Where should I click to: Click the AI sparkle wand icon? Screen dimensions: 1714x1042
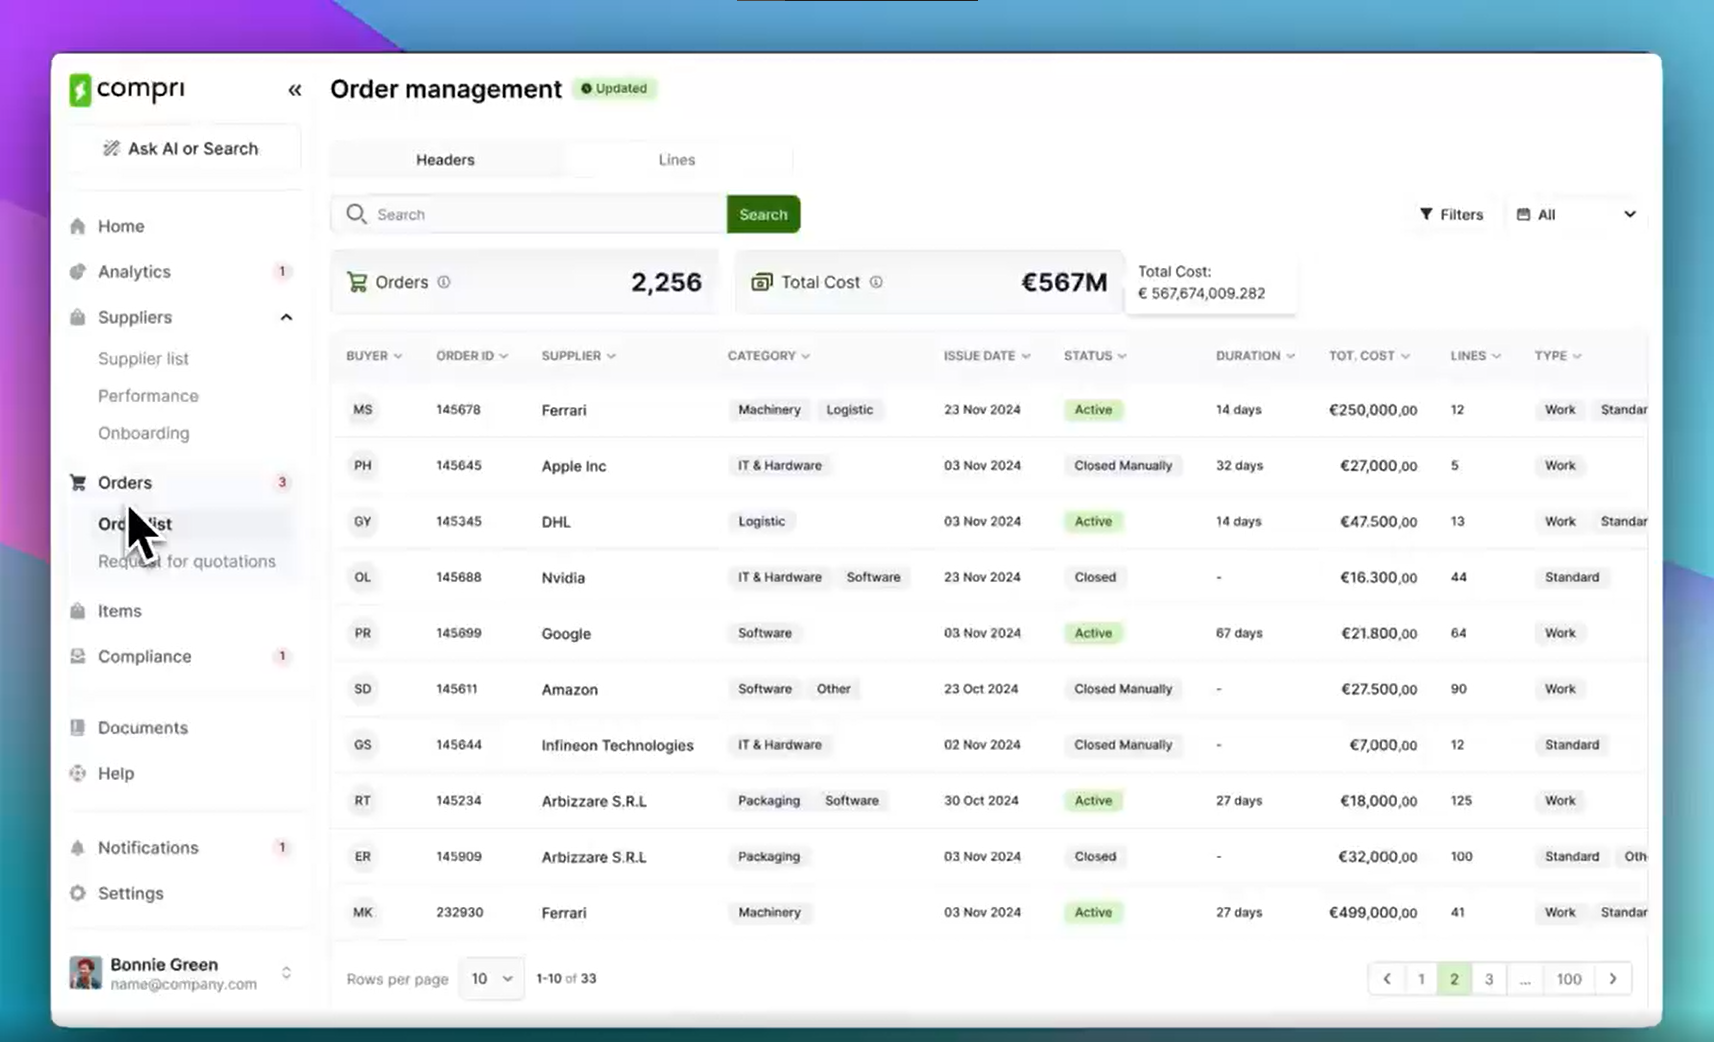point(111,148)
